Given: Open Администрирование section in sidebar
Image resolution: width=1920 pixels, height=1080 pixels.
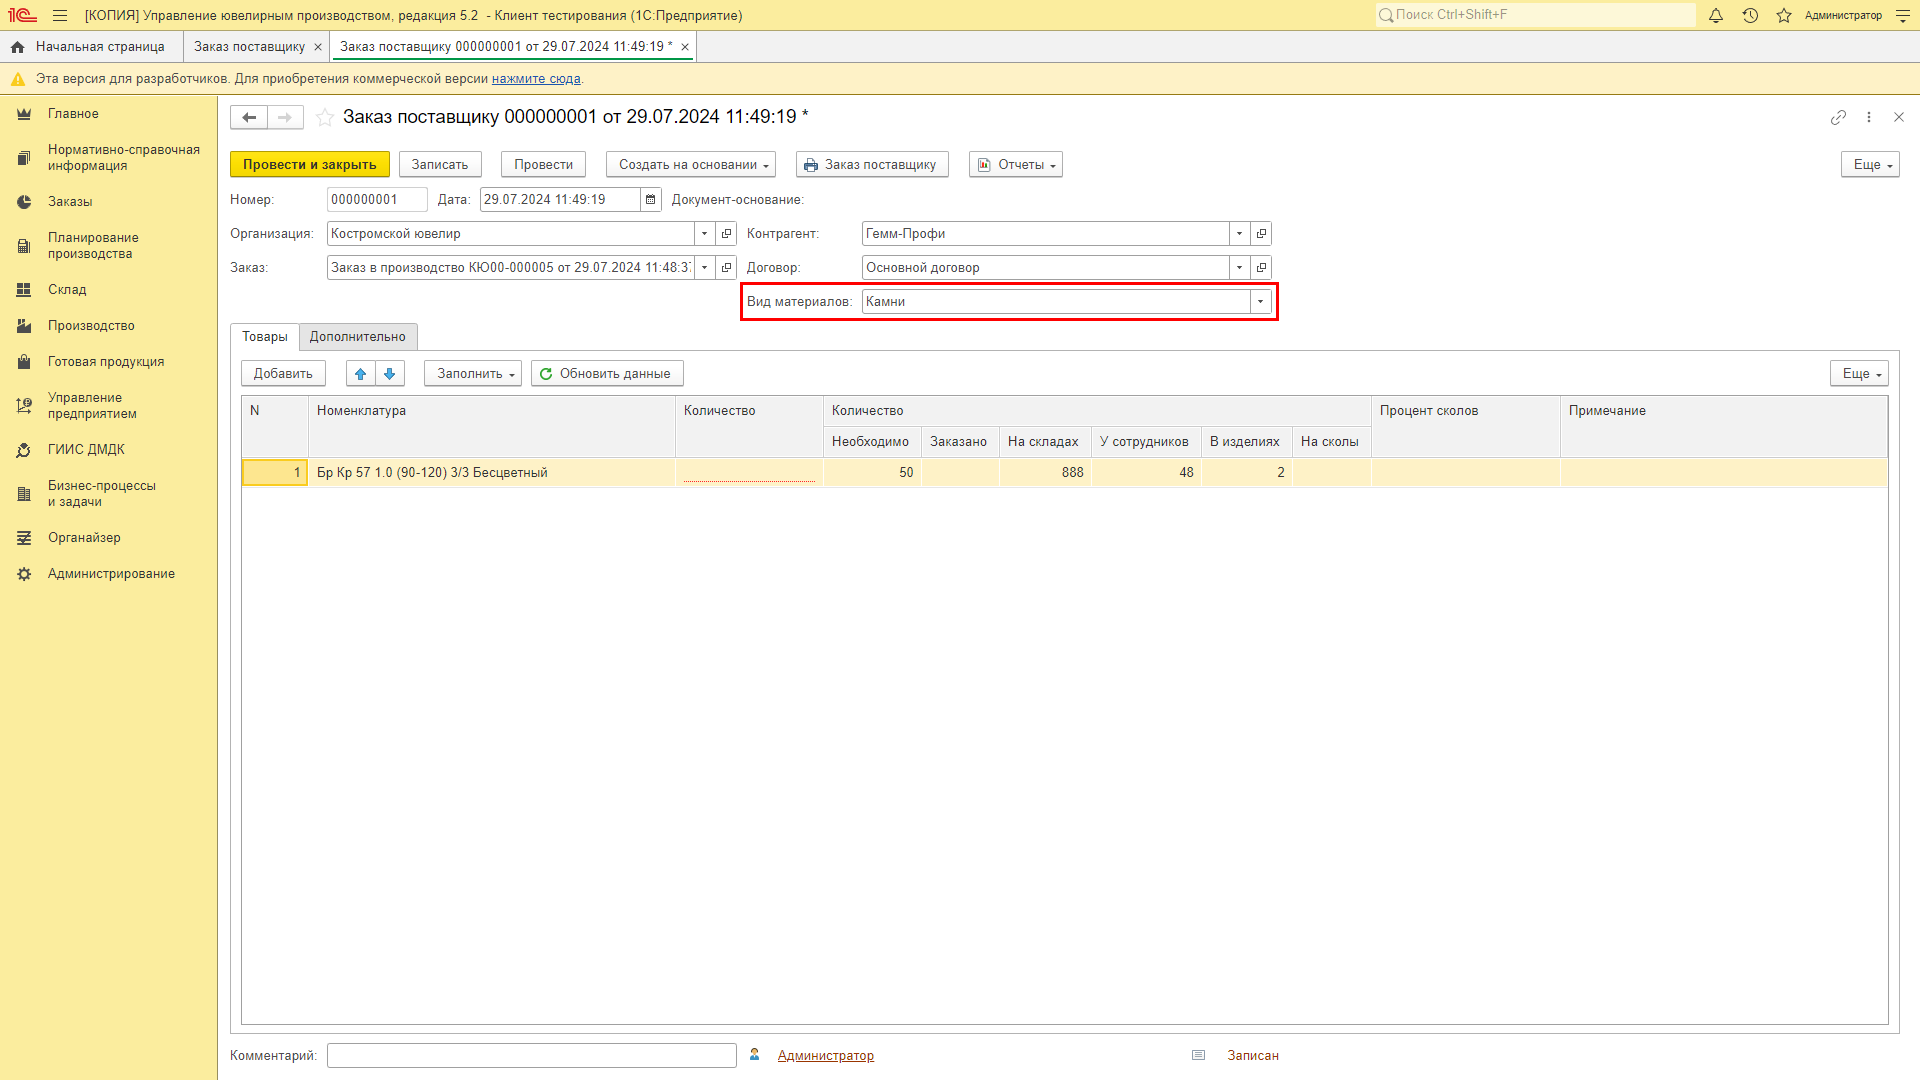Looking at the screenshot, I should [x=109, y=574].
